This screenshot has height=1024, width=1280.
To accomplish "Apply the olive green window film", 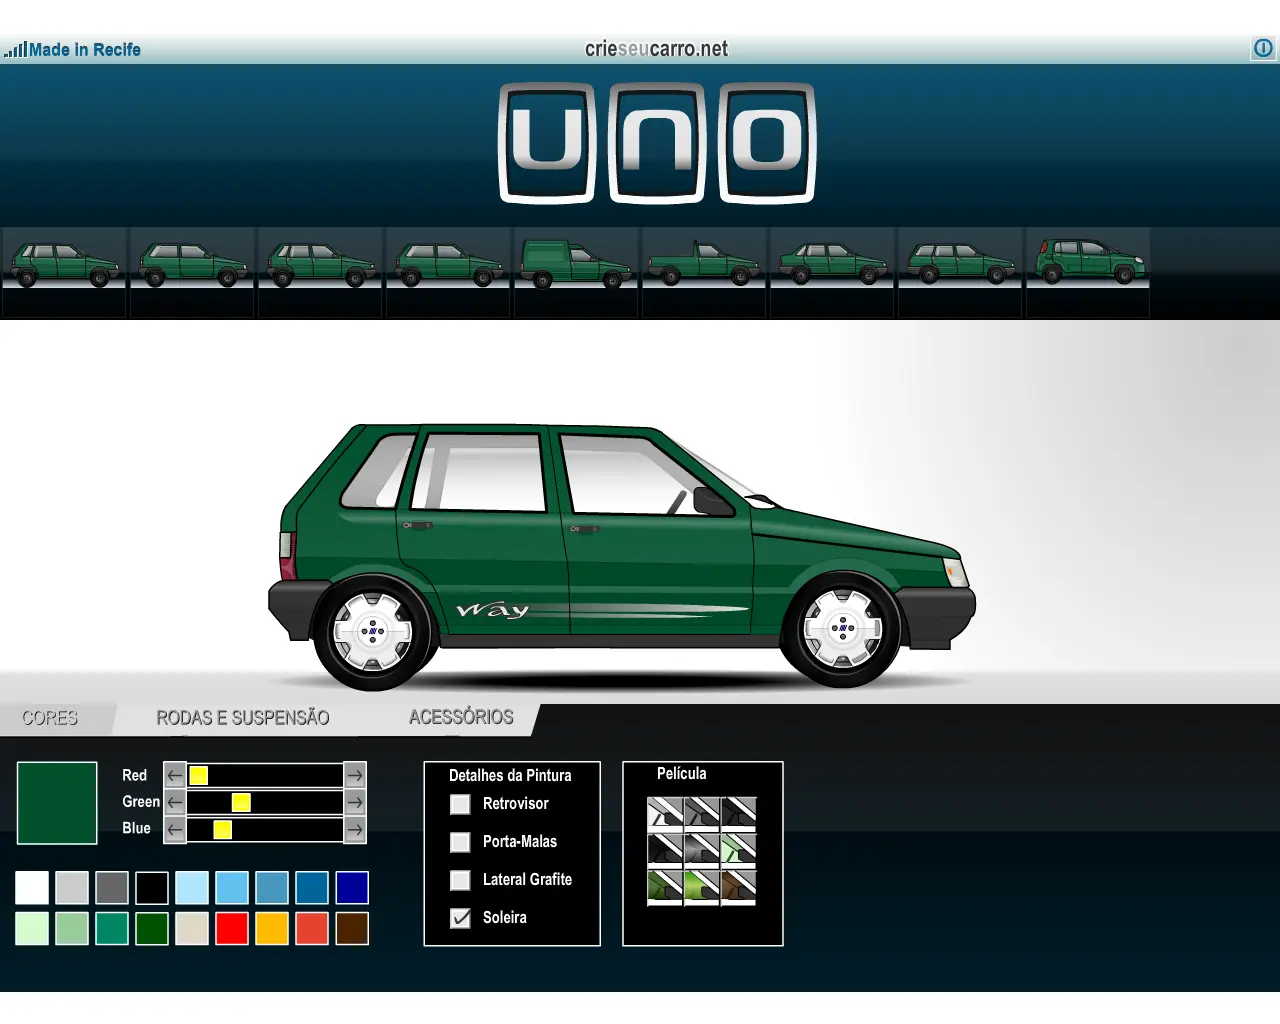I will 665,887.
